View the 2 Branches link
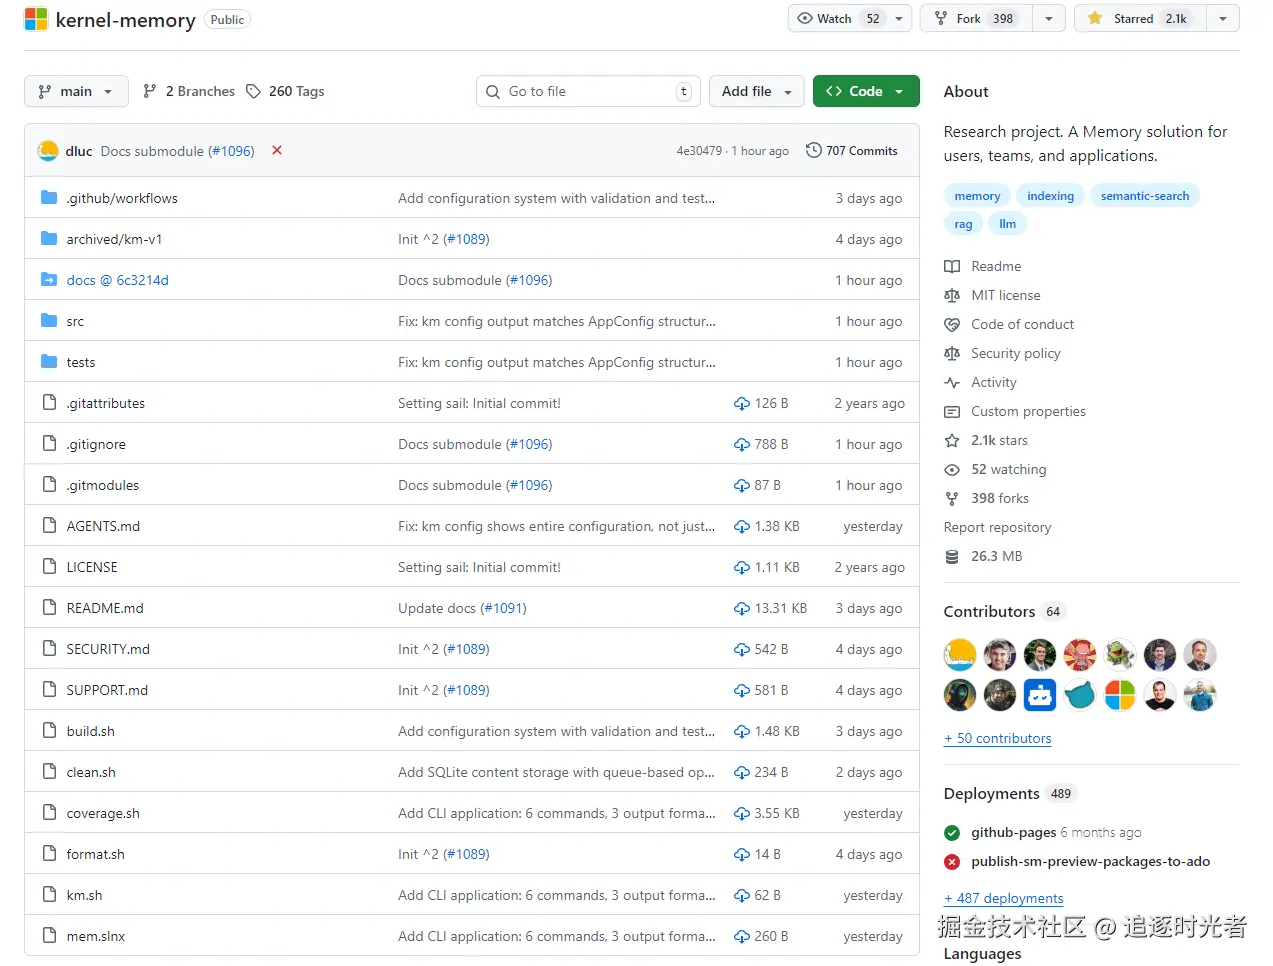 click(189, 91)
